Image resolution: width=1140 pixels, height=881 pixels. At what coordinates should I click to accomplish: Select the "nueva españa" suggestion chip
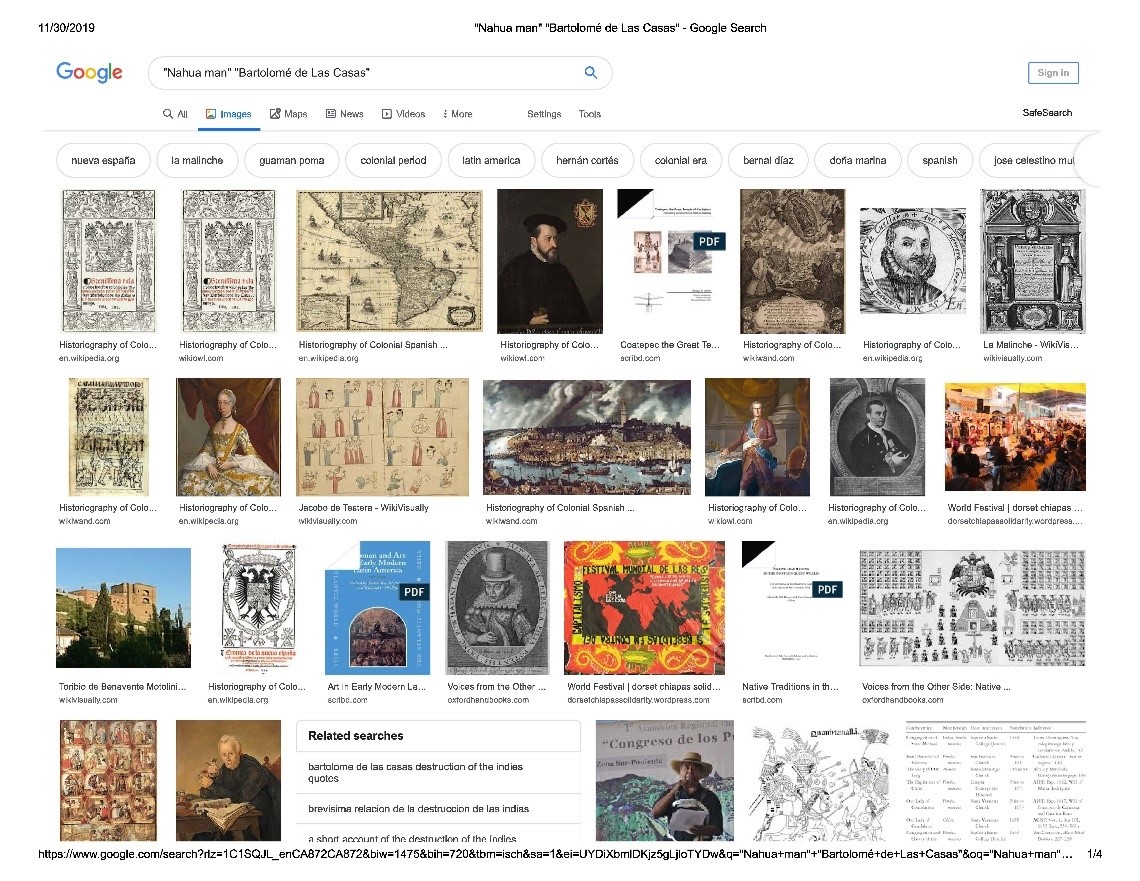103,161
